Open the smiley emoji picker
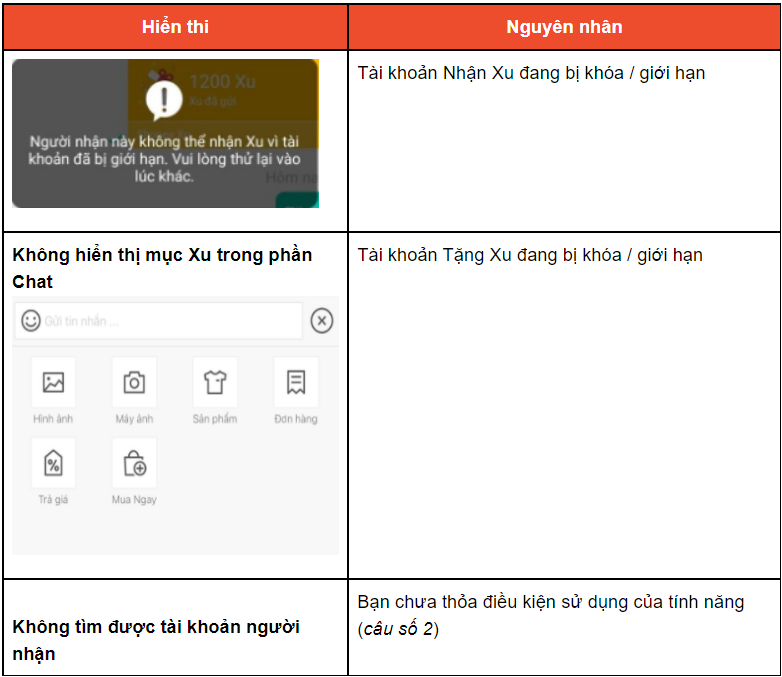The width and height of the screenshot is (782, 677). (31, 320)
